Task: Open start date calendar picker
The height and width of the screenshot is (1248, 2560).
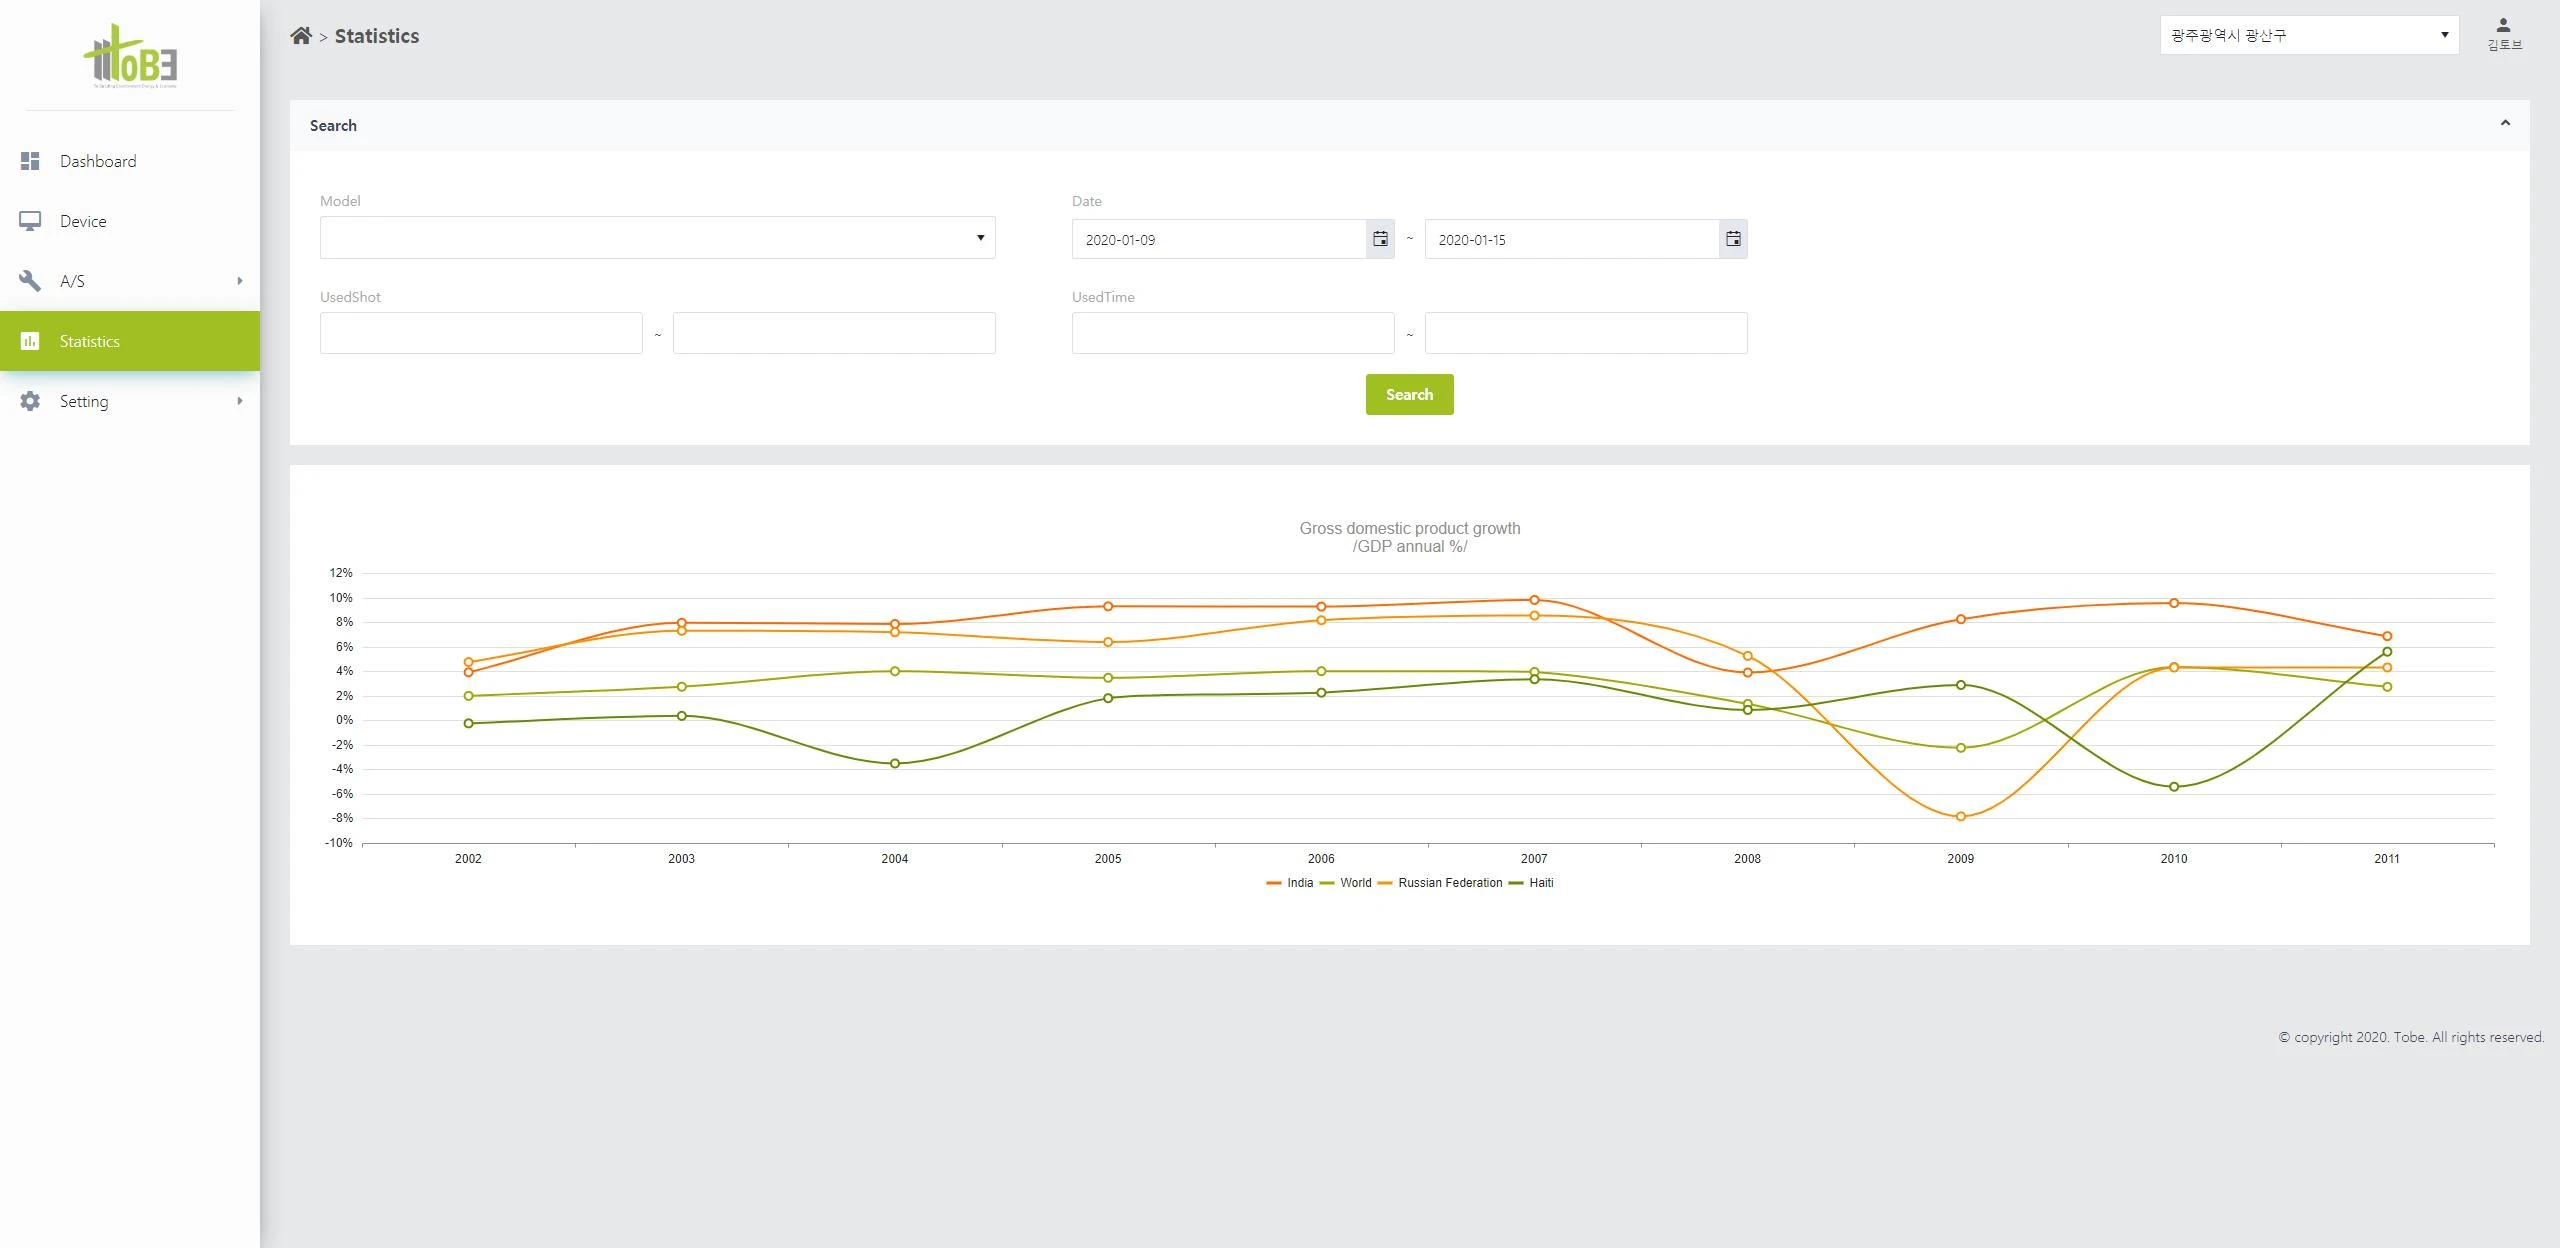Action: tap(1380, 239)
